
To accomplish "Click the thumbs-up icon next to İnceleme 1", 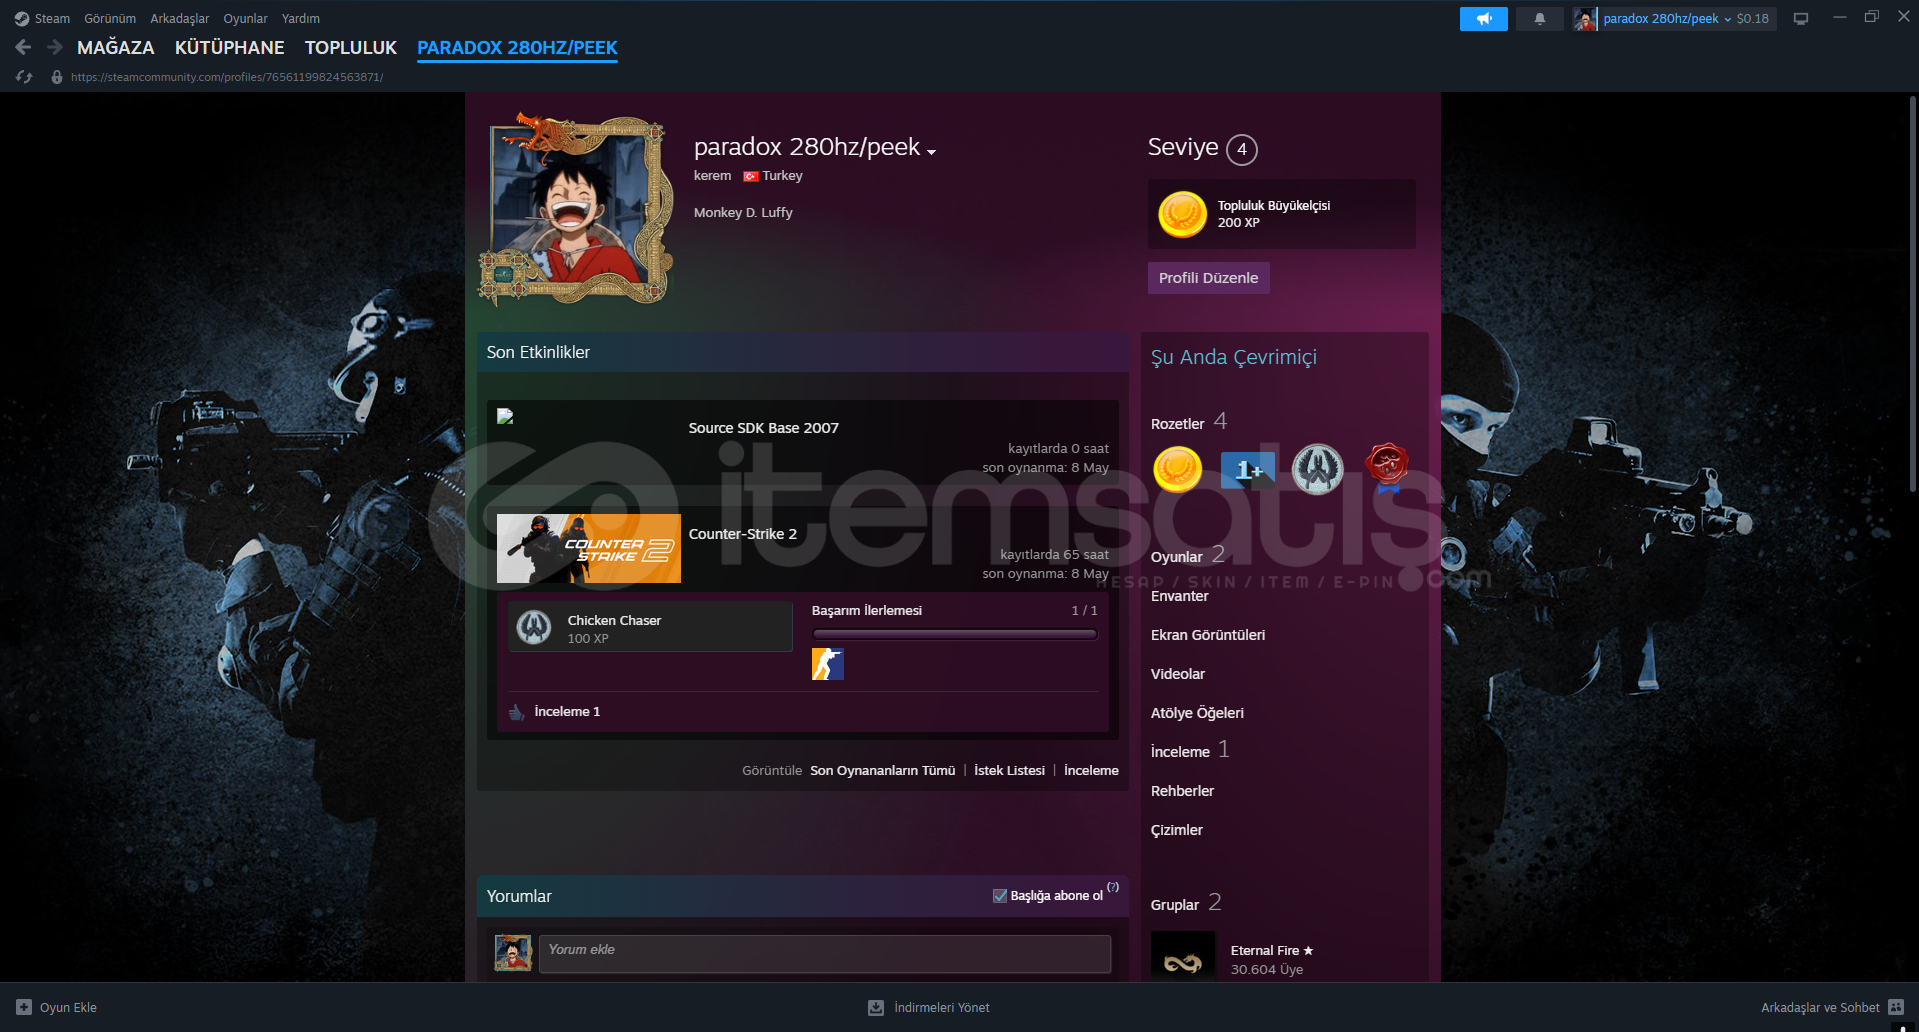I will tap(517, 712).
